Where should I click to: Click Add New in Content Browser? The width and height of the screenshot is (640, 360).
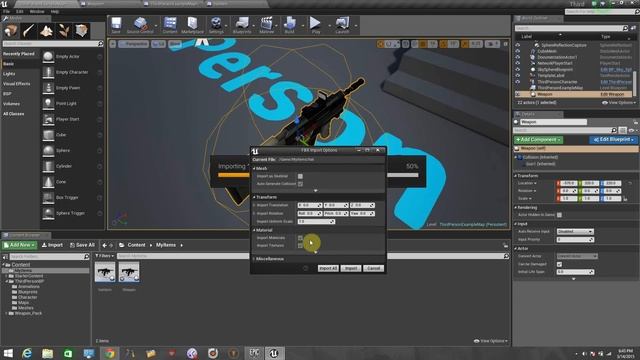19,245
